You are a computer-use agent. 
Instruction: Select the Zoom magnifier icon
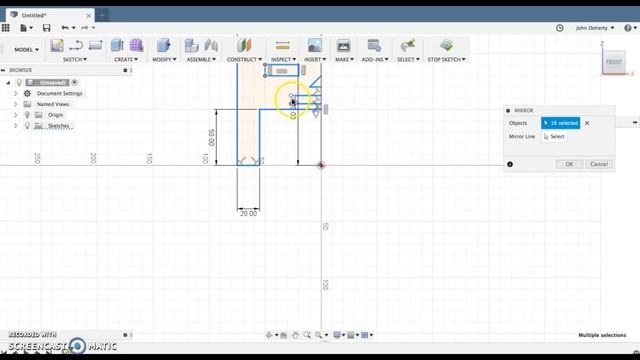307,335
